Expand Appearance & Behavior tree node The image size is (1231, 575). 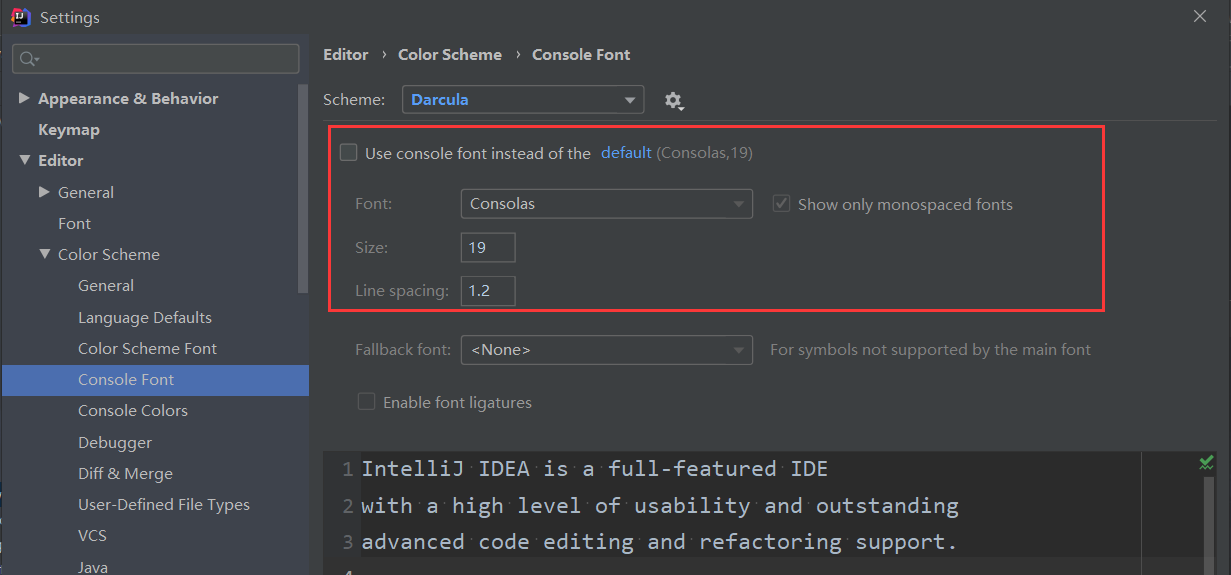(x=24, y=98)
